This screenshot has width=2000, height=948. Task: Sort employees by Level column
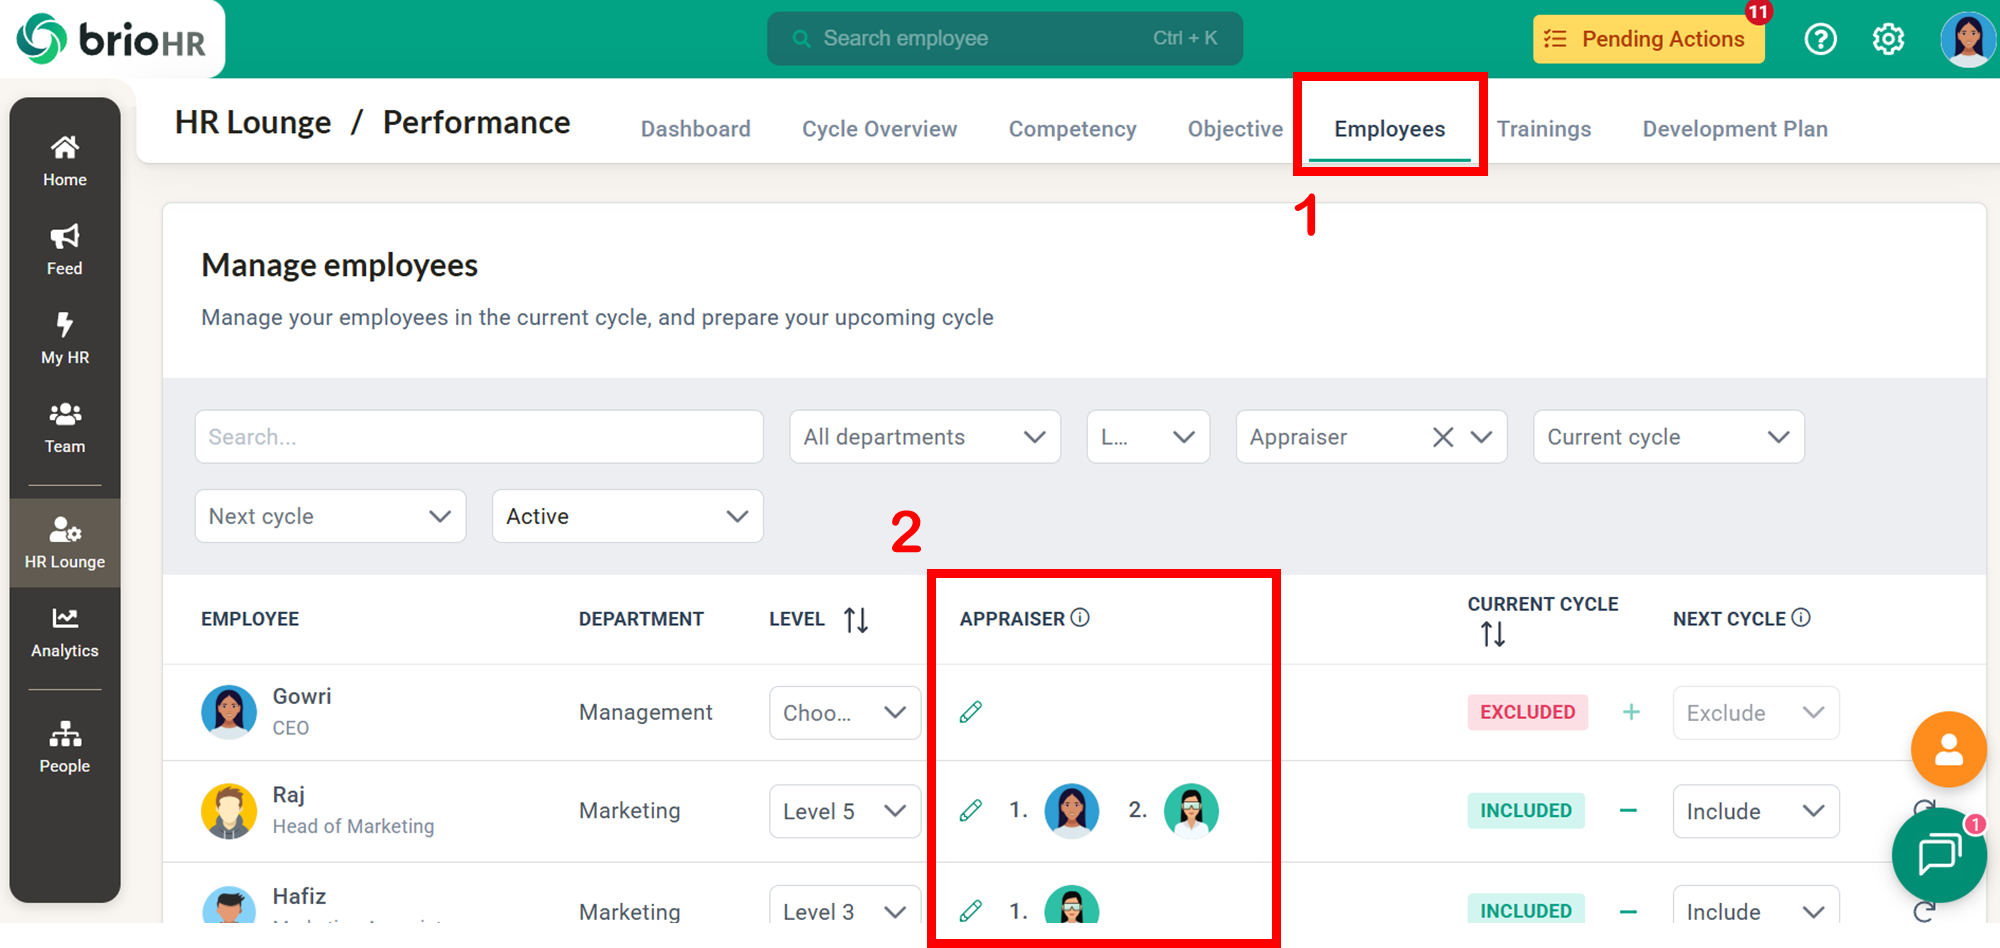tap(856, 620)
